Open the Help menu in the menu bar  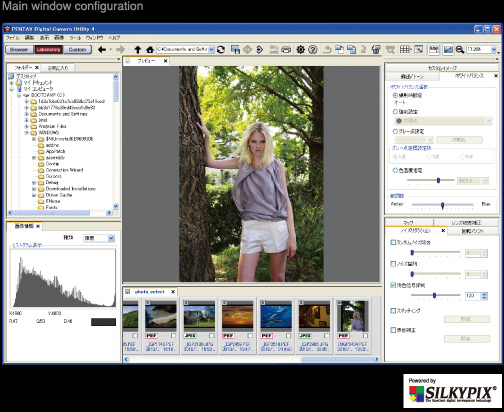114,38
